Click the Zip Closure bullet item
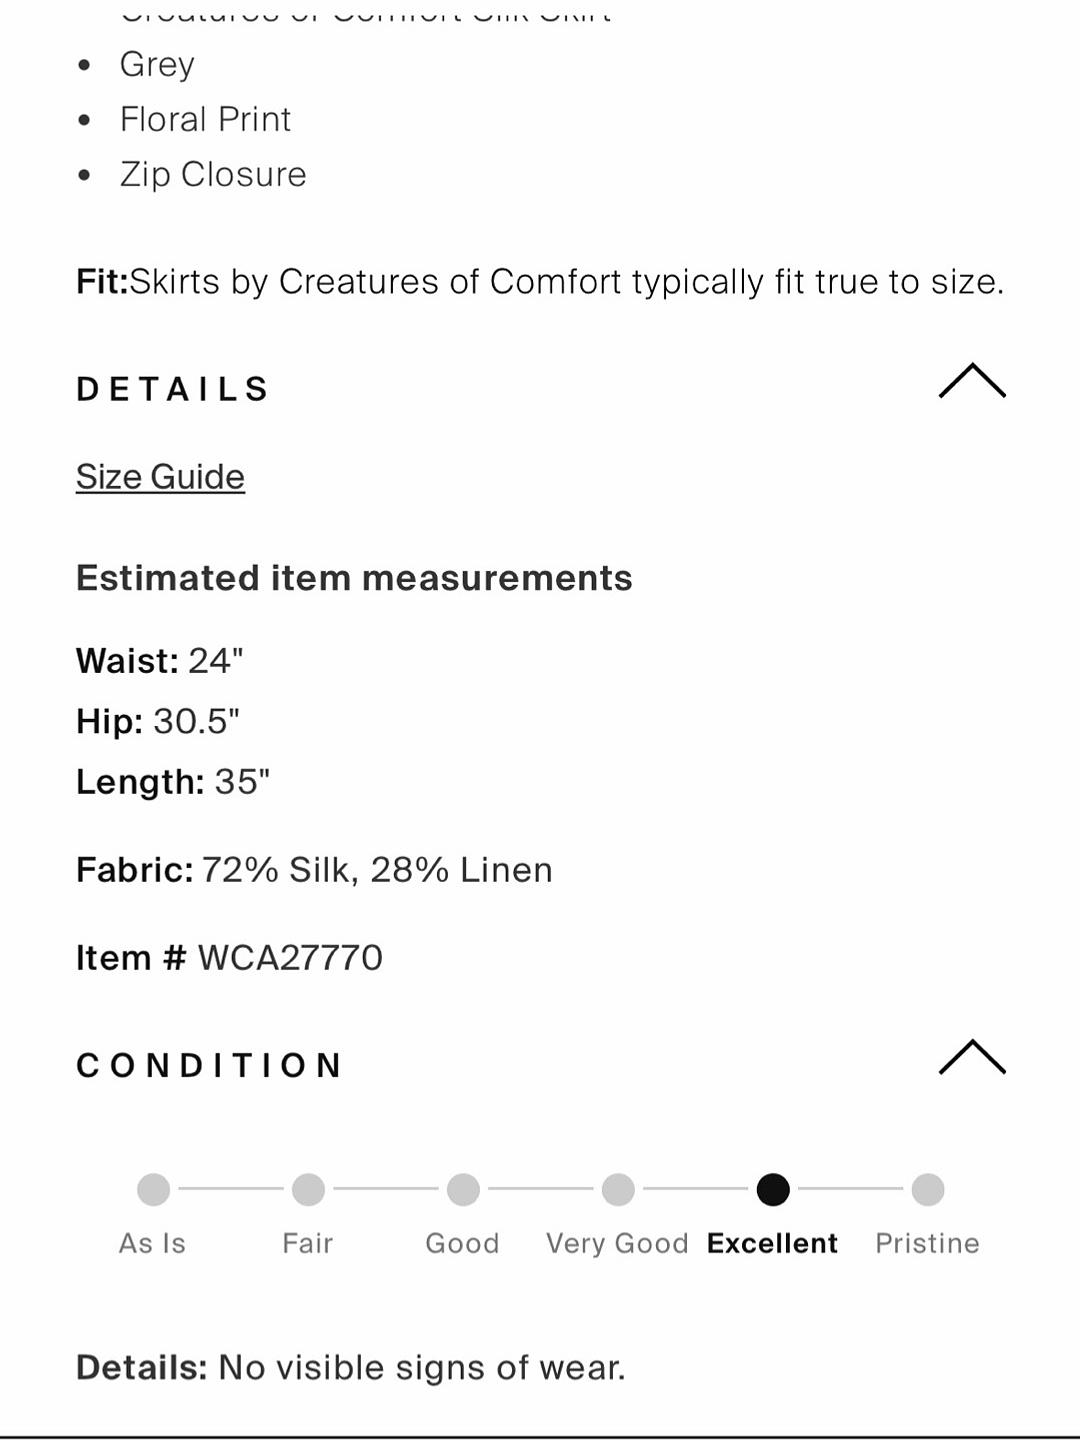This screenshot has height=1440, width=1080. click(212, 174)
